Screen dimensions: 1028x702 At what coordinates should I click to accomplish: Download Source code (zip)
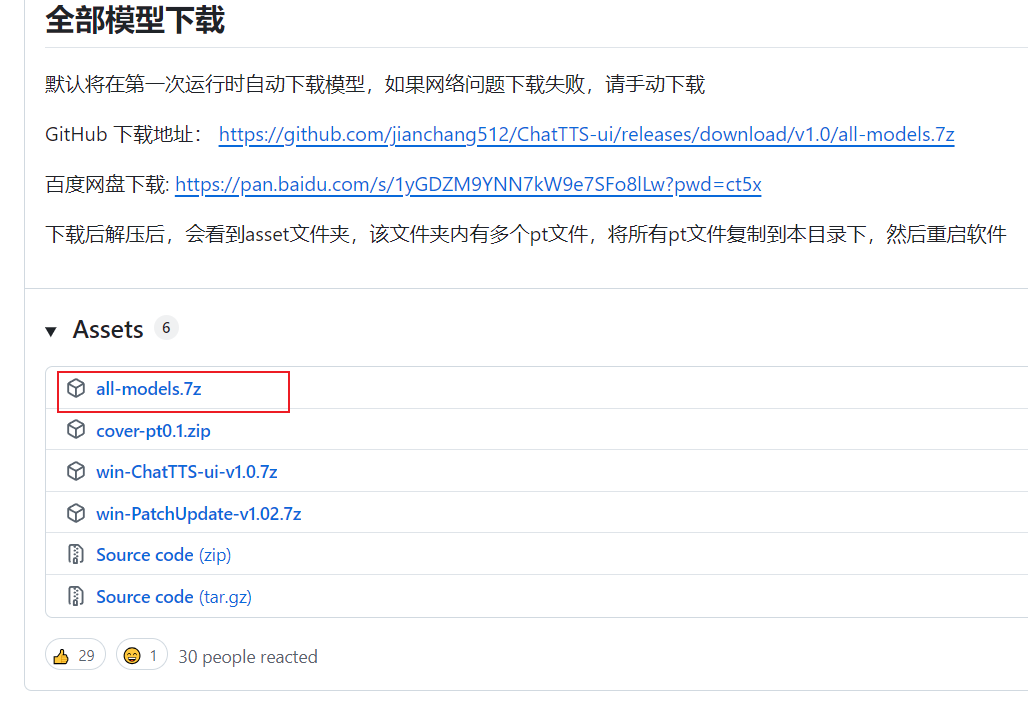(x=164, y=555)
